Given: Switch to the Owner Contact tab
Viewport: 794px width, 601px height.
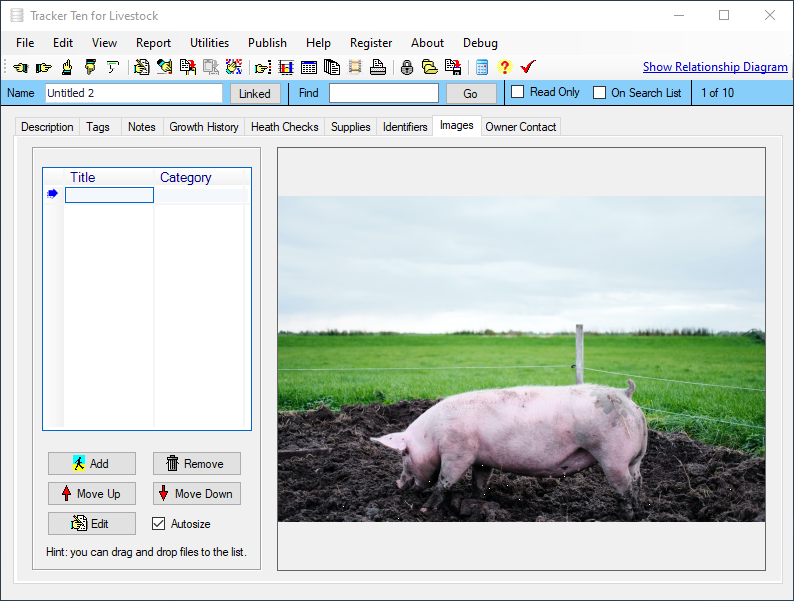Looking at the screenshot, I should (521, 127).
